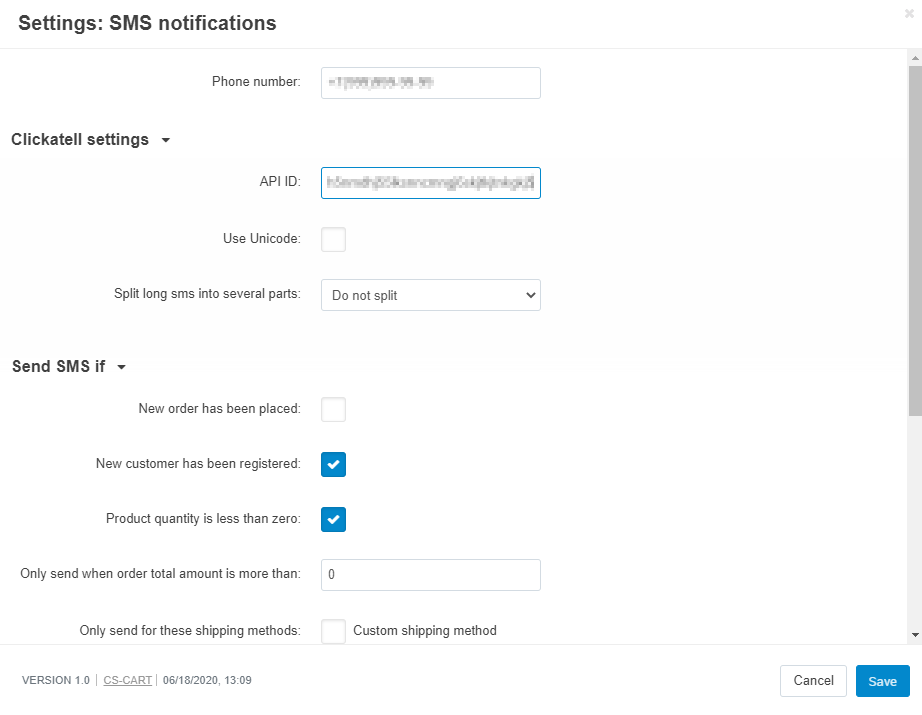
Task: Click the scrollbar down arrow
Action: (x=915, y=635)
